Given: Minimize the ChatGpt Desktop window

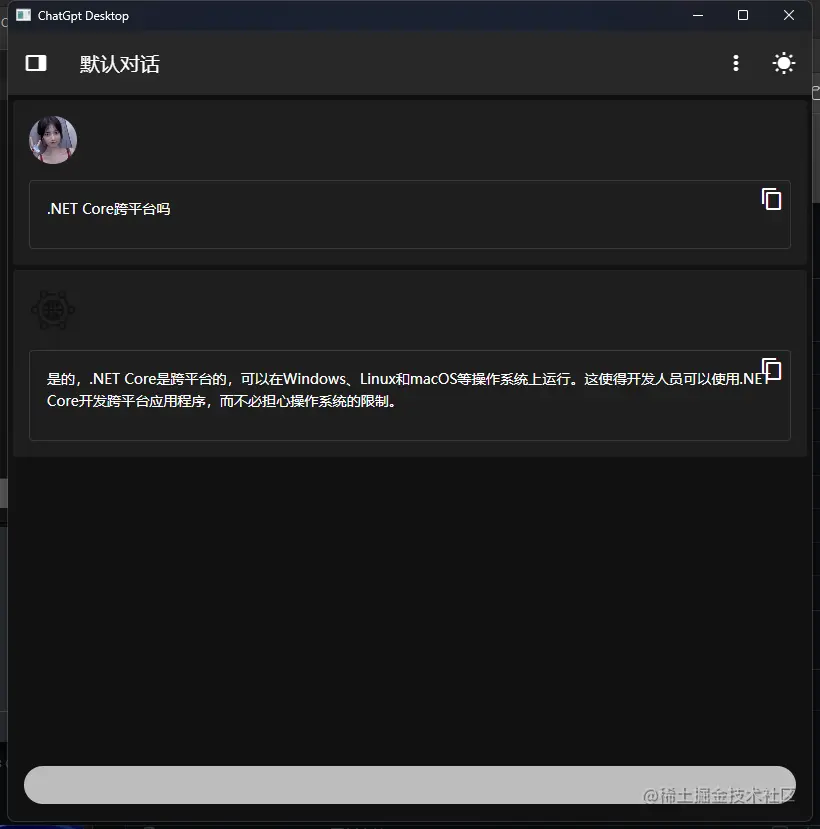Looking at the screenshot, I should (698, 15).
